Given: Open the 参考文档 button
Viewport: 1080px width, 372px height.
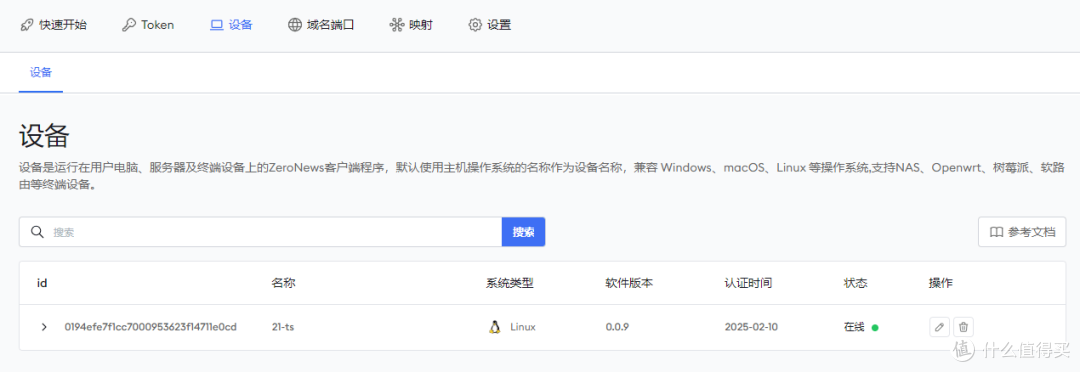Looking at the screenshot, I should (x=1022, y=232).
